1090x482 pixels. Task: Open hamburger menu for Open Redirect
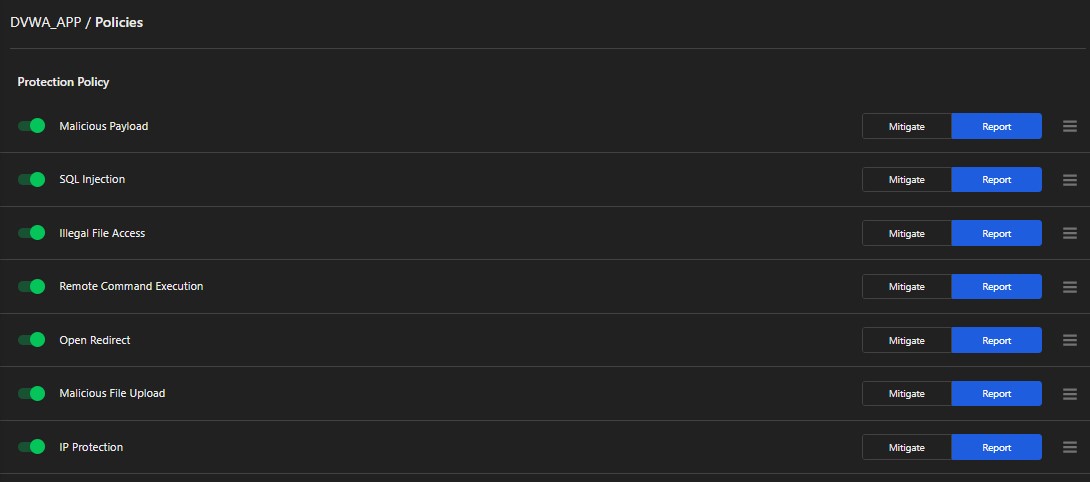pos(1069,340)
